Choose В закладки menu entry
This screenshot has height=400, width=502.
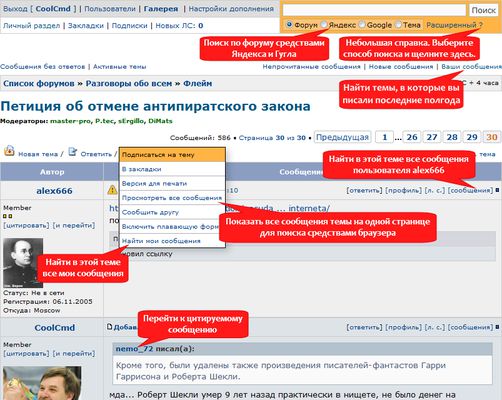[172, 169]
